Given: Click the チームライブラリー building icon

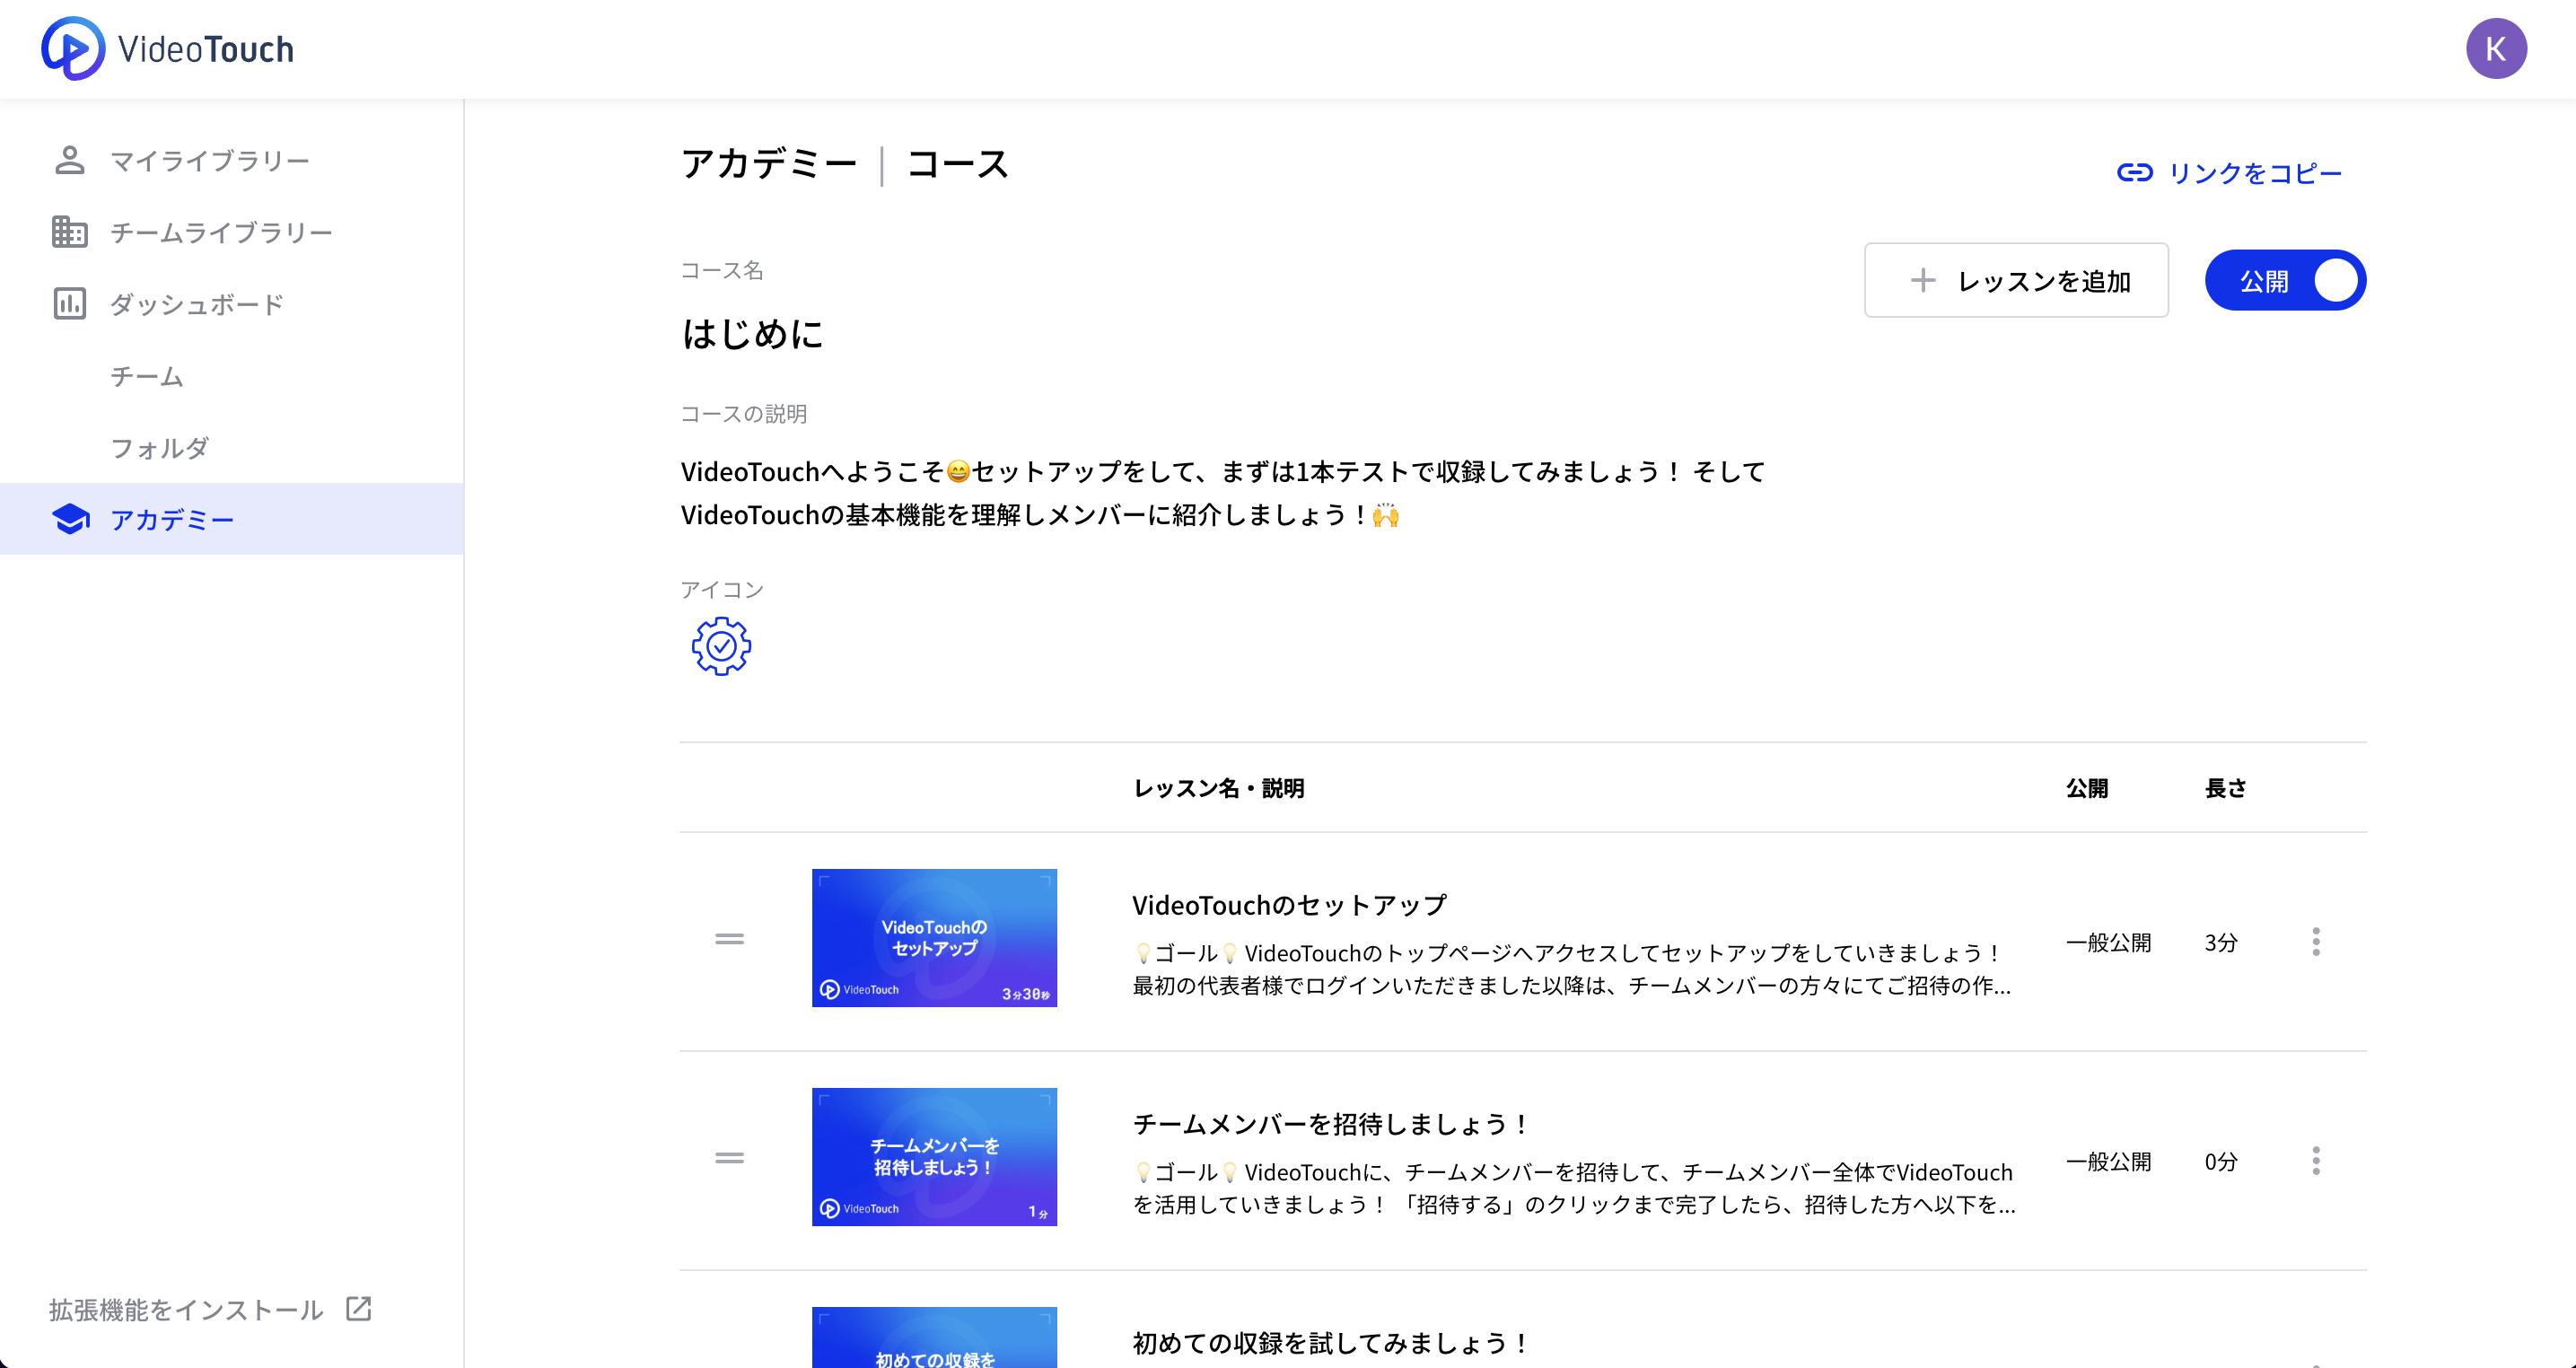Looking at the screenshot, I should (x=69, y=232).
